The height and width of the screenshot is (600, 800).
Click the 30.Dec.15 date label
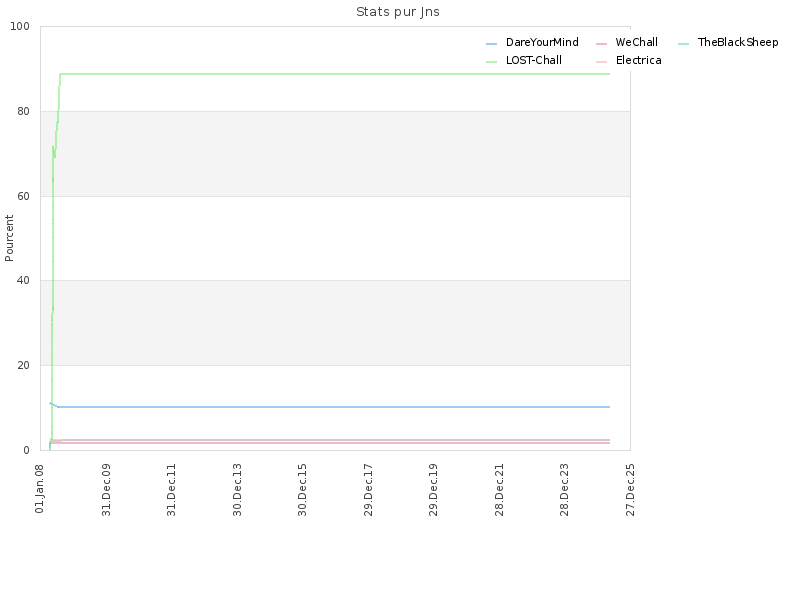click(303, 490)
